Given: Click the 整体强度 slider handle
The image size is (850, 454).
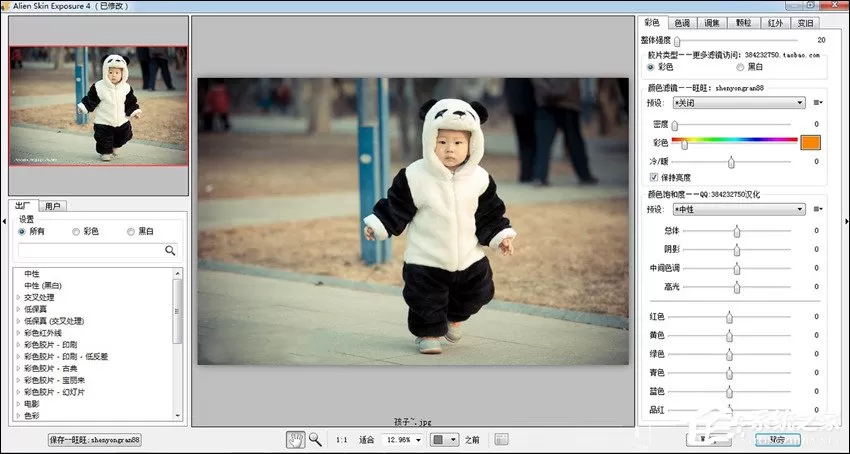Looking at the screenshot, I should pos(677,41).
